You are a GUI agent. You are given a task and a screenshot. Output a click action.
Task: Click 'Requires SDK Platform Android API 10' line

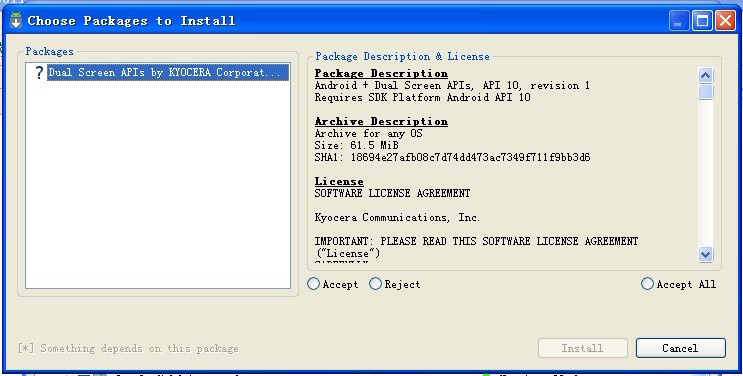(x=422, y=97)
